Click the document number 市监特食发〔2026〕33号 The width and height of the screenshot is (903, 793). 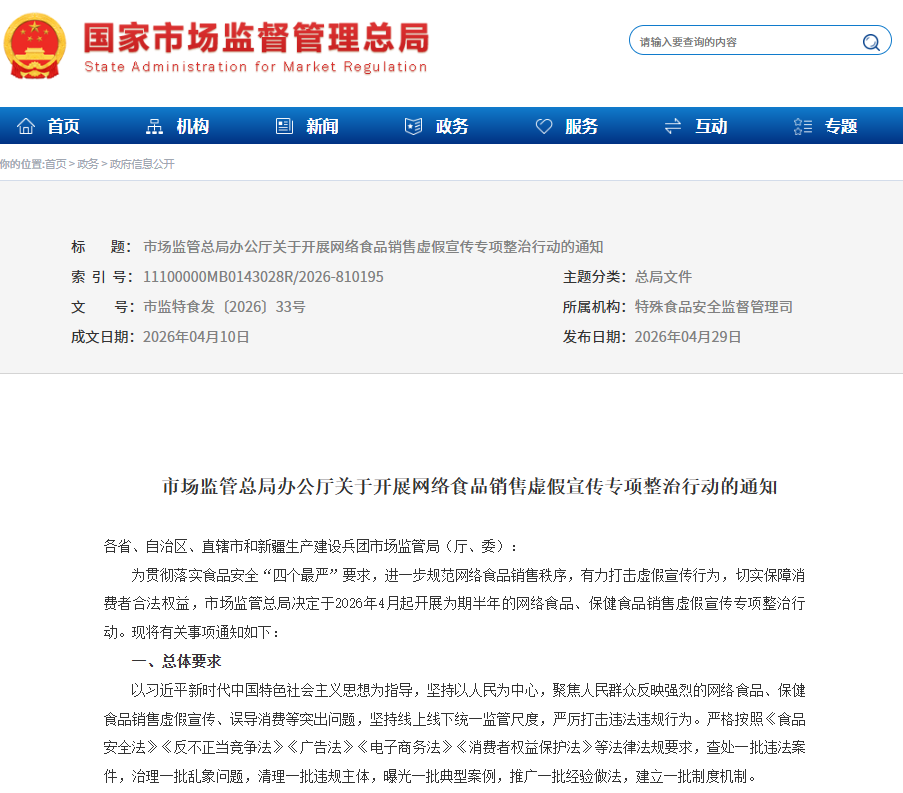point(225,307)
